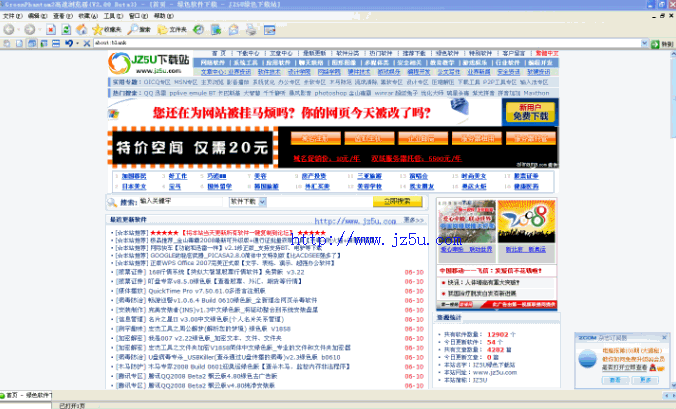This screenshot has width=676, height=409.
Task: Click the Undo blue arrow icon
Action: point(69,44)
